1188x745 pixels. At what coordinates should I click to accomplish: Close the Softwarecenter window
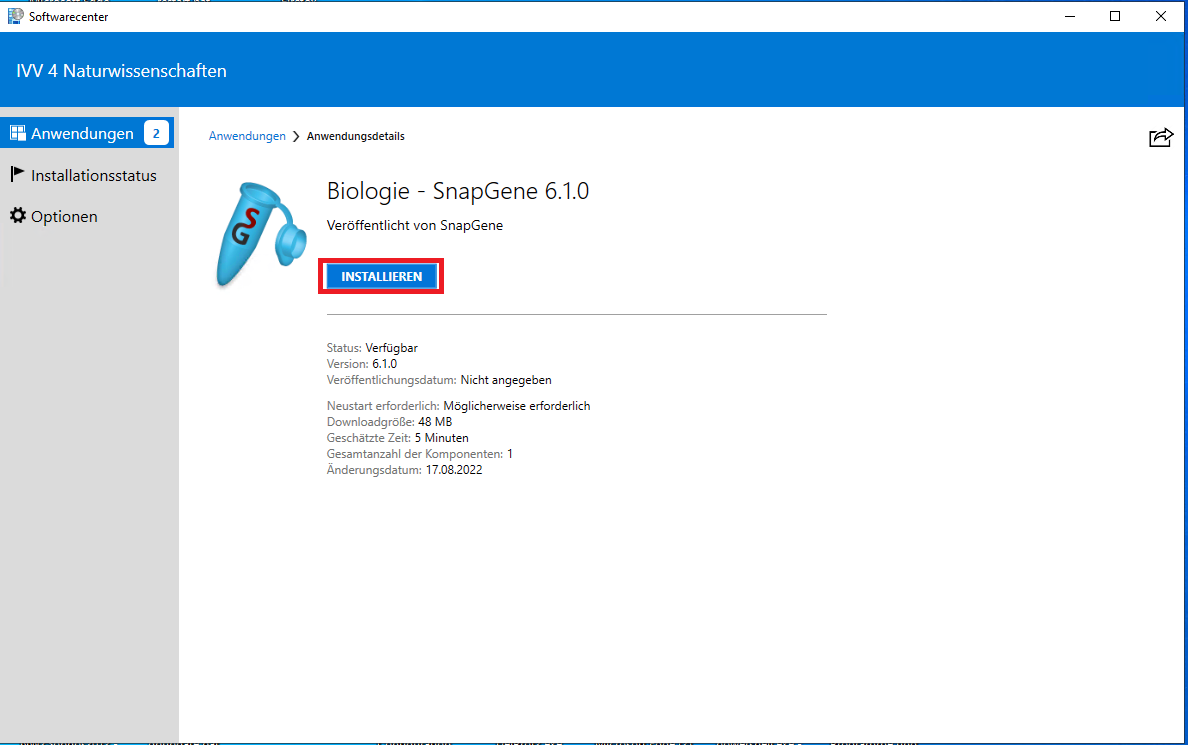coord(1160,16)
